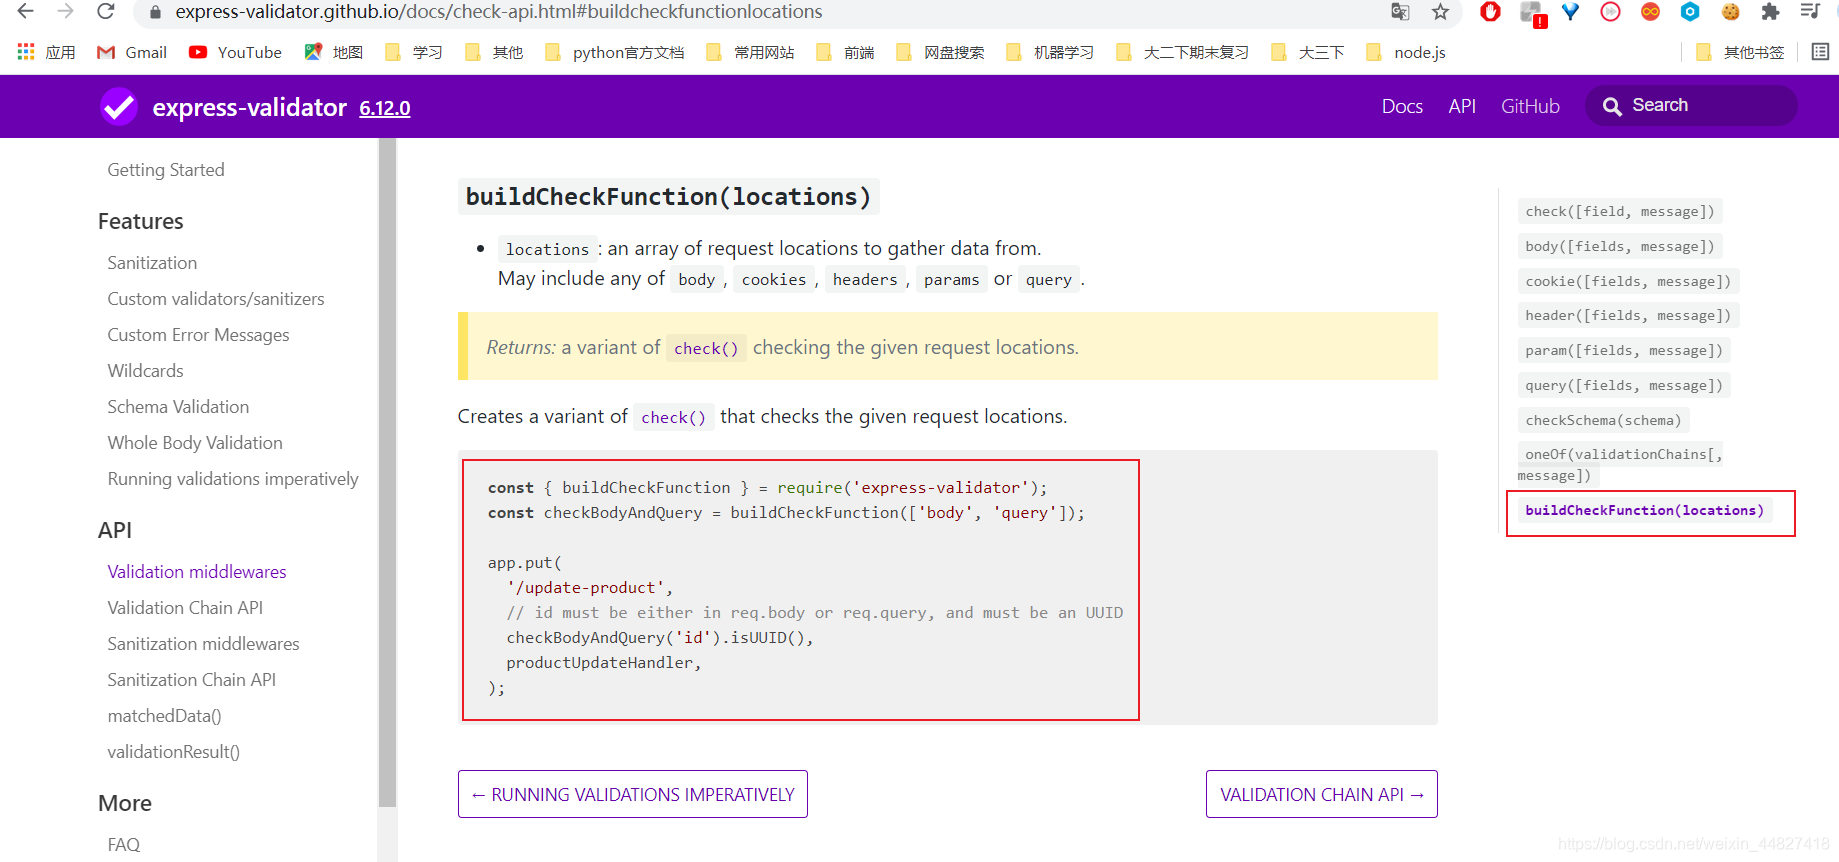Go to next page Validation Chain API
Viewport: 1839px width, 862px height.
tap(1321, 794)
